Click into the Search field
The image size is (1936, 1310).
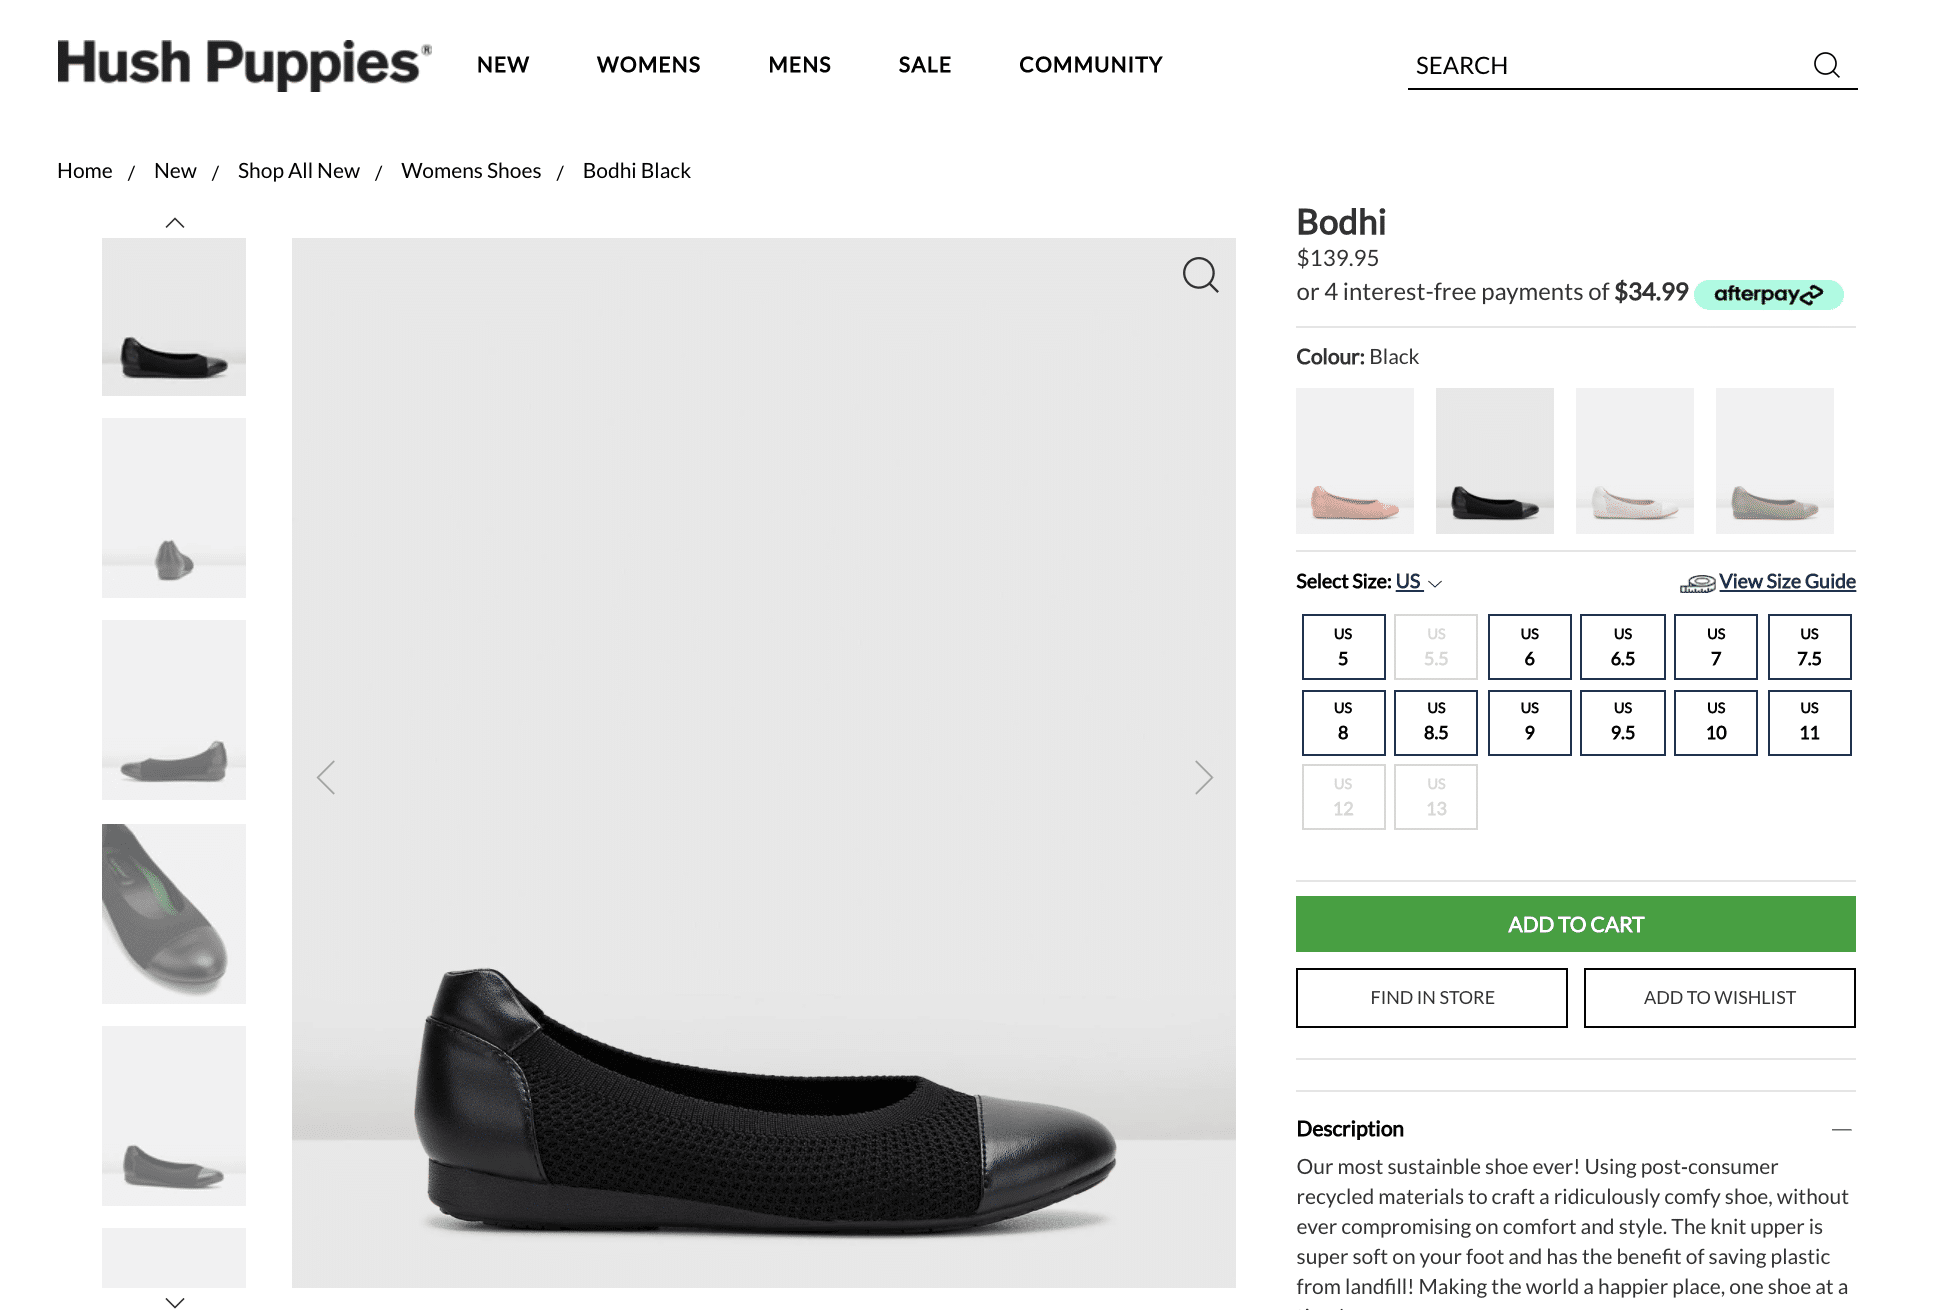tap(1600, 66)
